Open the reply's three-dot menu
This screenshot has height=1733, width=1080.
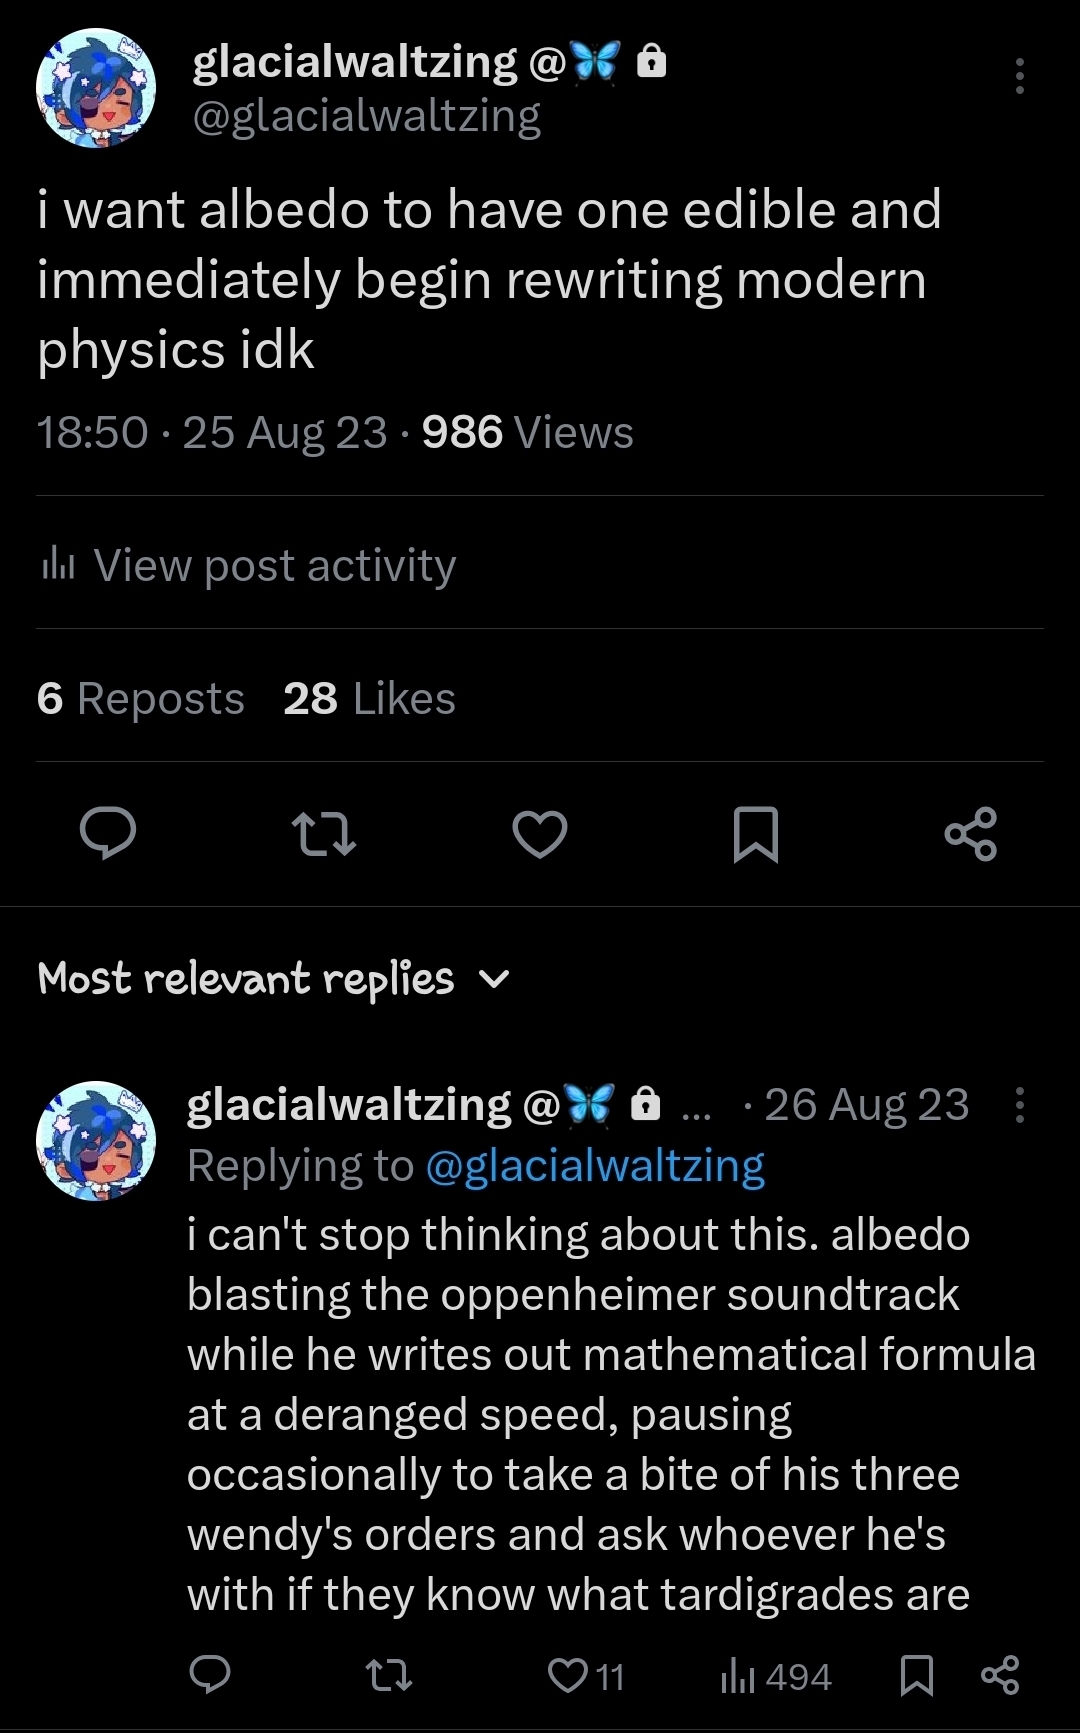(1019, 1106)
